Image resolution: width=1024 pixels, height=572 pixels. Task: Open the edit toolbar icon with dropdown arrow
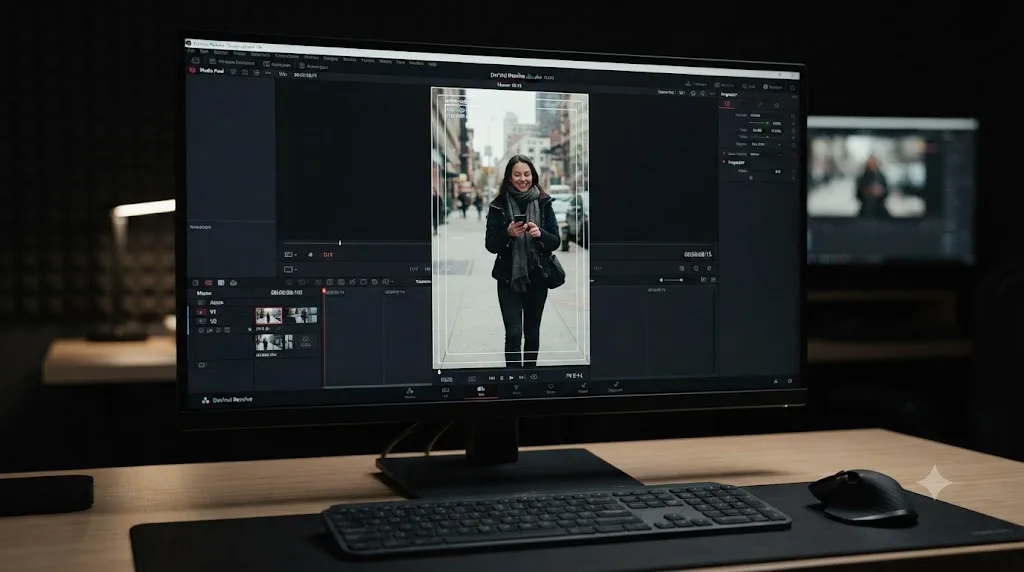pos(387,281)
